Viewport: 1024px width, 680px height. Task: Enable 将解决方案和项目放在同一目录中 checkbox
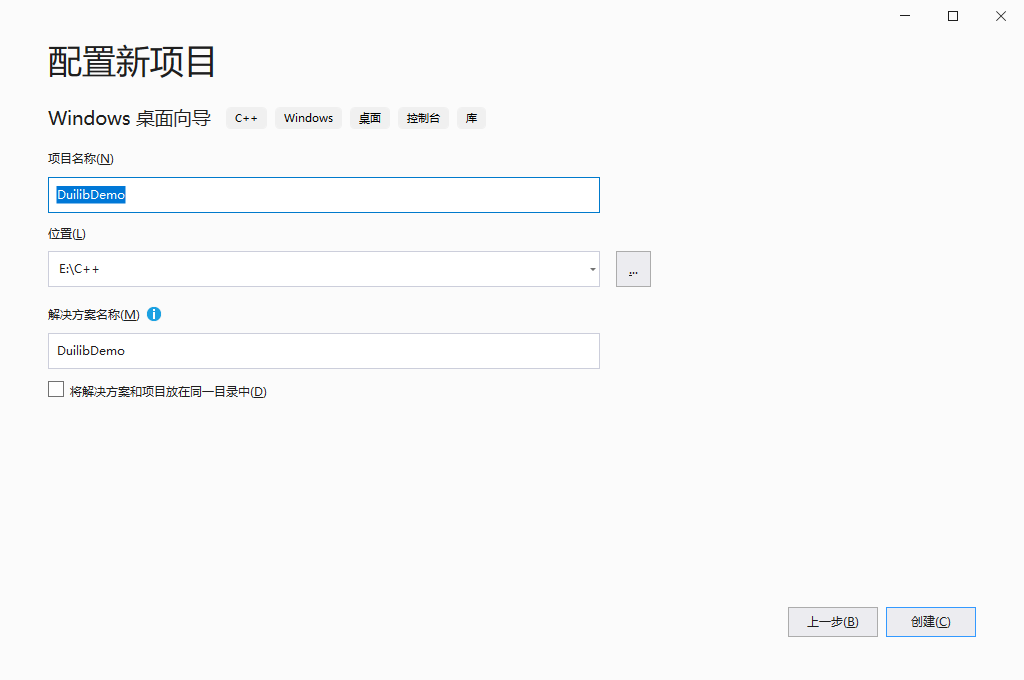pyautogui.click(x=56, y=390)
